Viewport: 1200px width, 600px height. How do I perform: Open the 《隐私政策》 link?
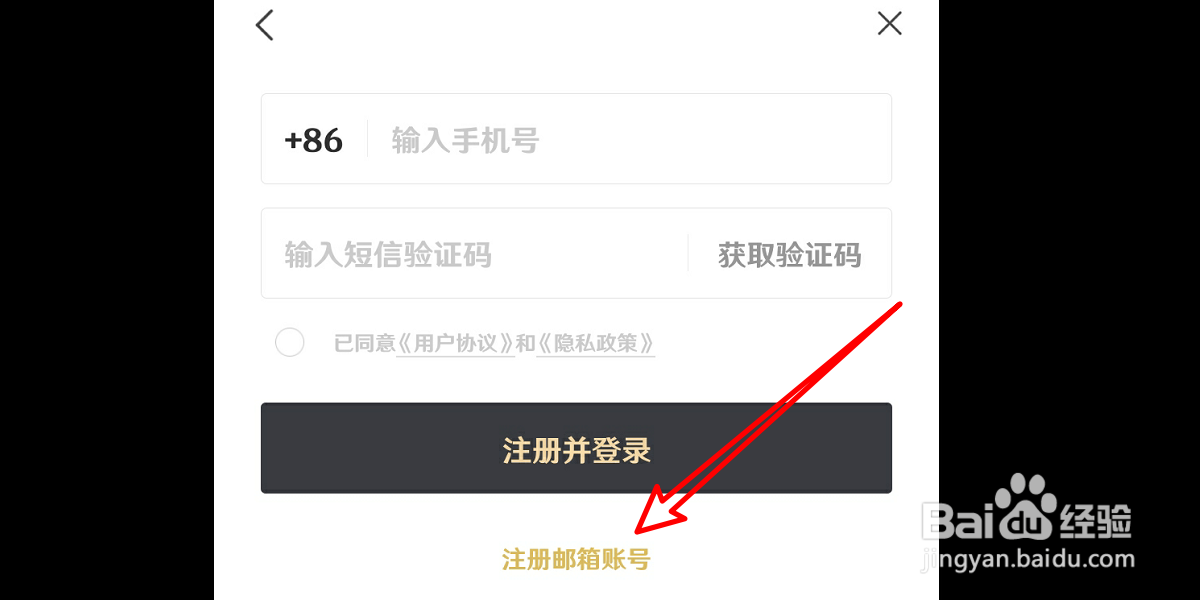coord(596,344)
